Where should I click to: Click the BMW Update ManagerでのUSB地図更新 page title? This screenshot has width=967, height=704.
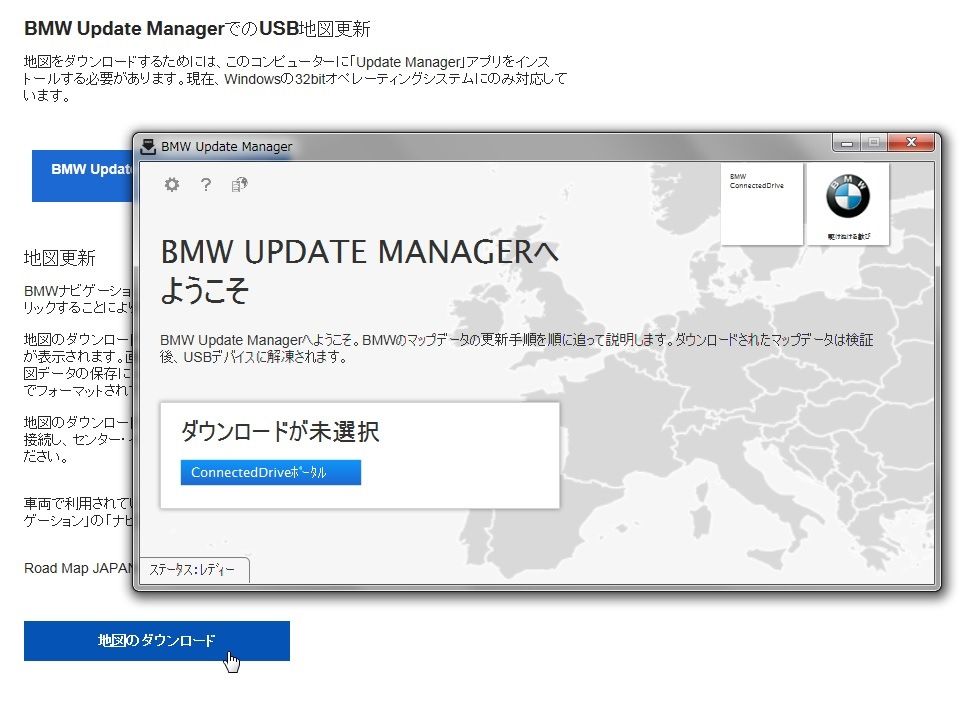[197, 29]
